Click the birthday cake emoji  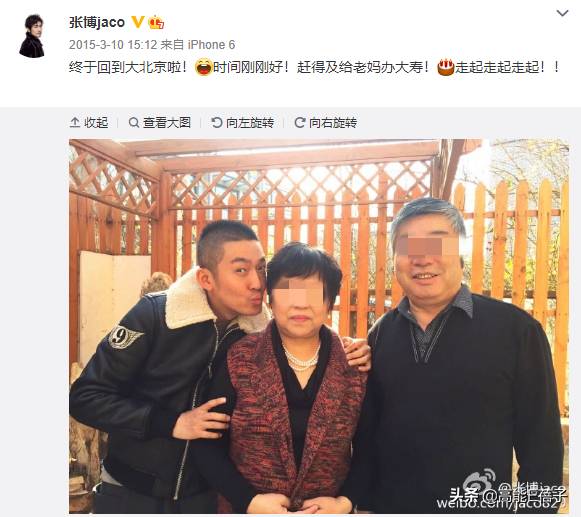446,67
